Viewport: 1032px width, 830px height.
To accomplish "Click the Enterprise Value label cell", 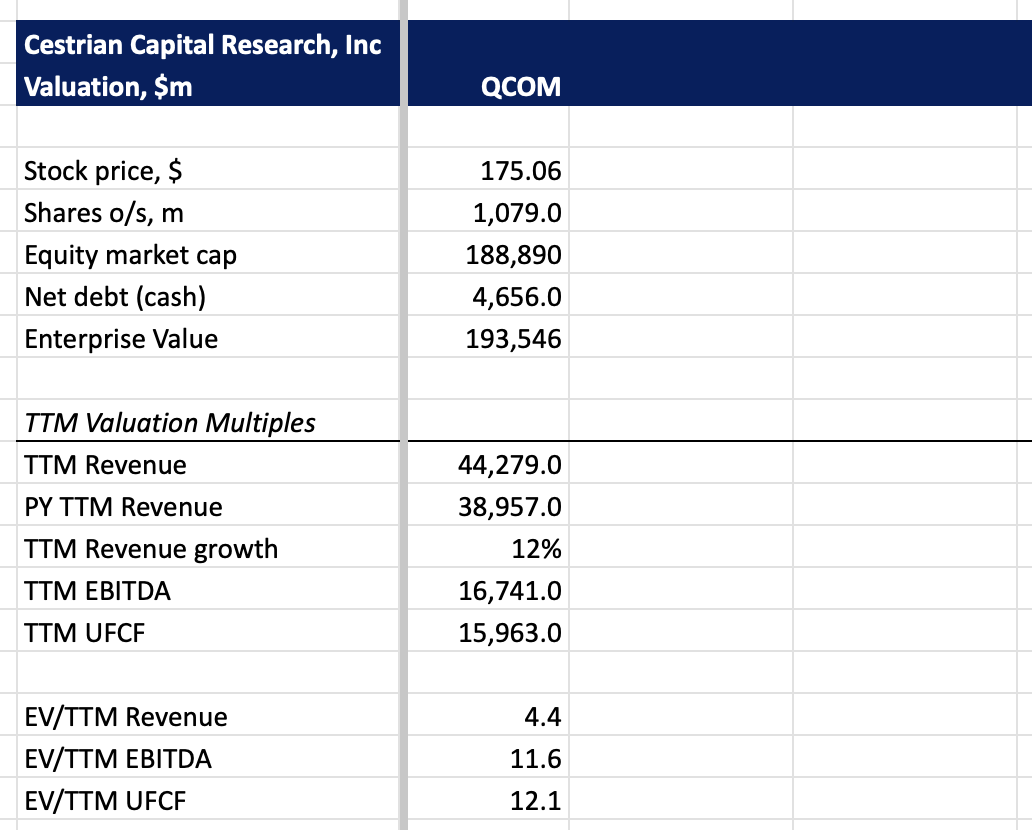I will [120, 339].
